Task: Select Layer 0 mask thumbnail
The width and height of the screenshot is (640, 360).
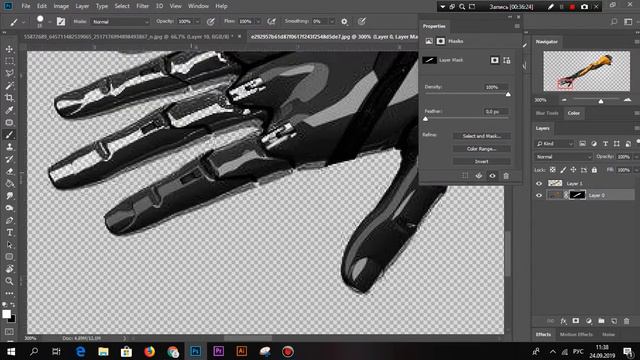Action: 578,195
